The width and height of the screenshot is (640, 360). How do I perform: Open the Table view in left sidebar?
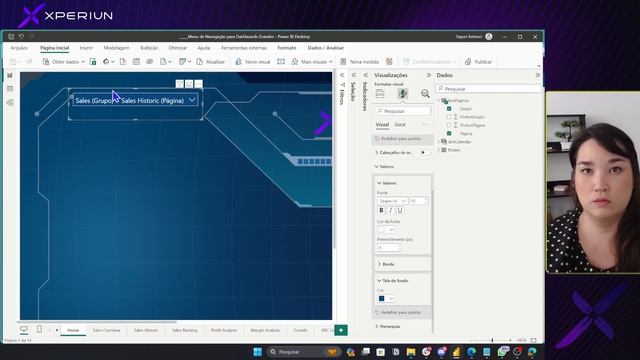tap(10, 89)
